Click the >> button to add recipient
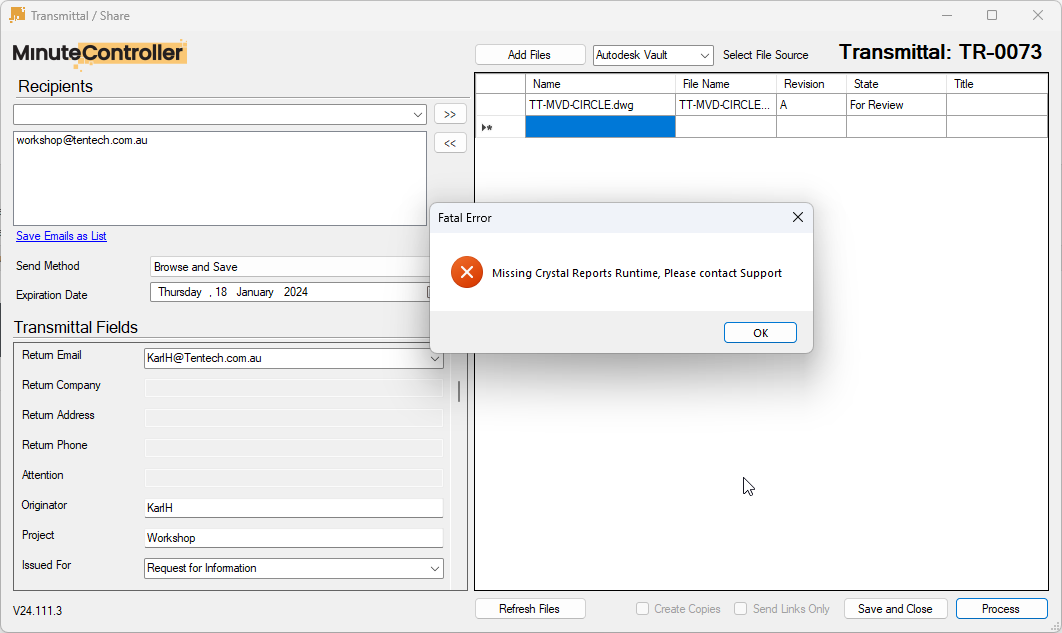Screen dimensions: 1062x633 click(450, 114)
